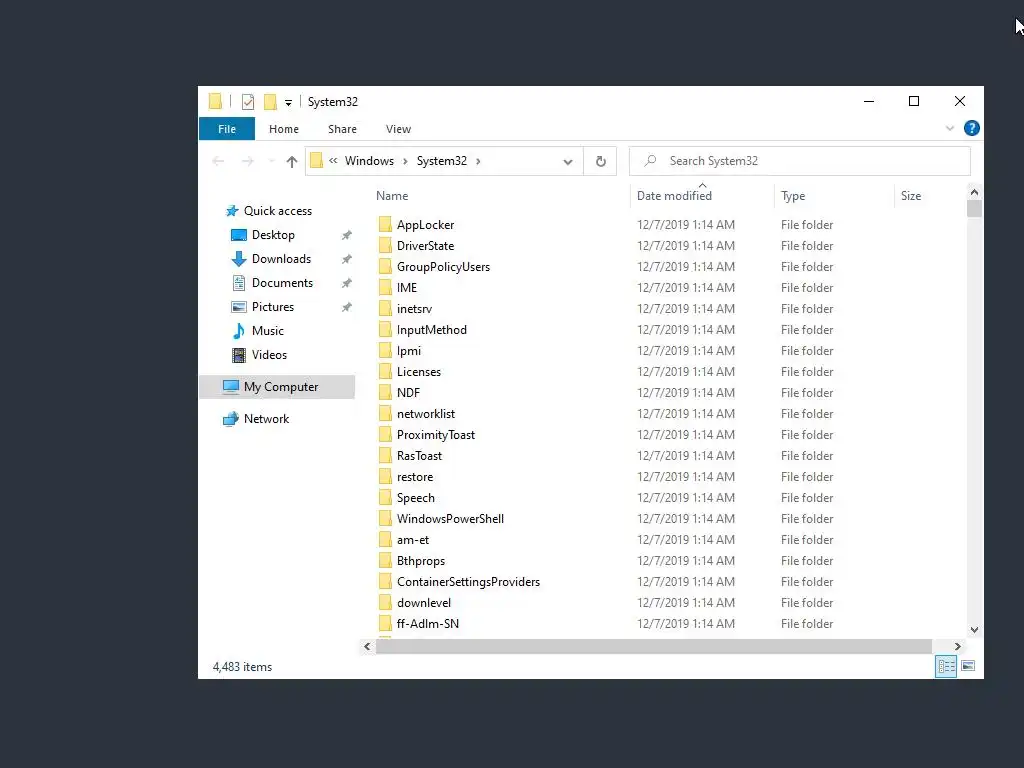Select the Licenses folder icon
1024x768 pixels.
(385, 372)
